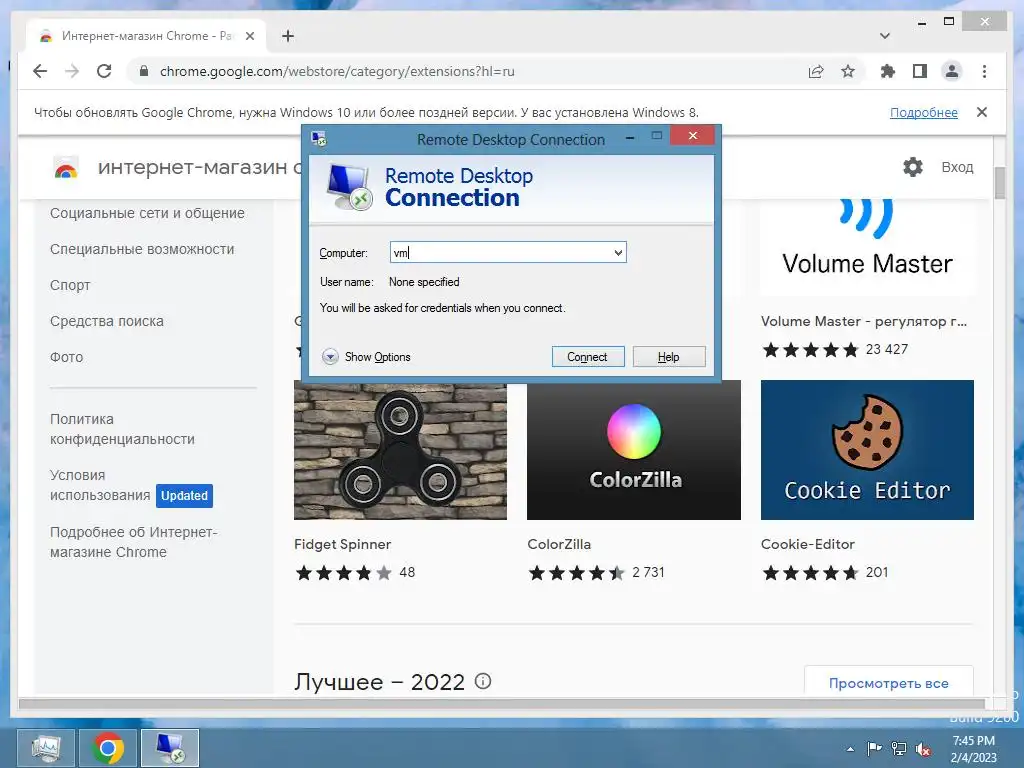
Task: Click info icon next to Лучшее – 2022
Action: [x=483, y=681]
